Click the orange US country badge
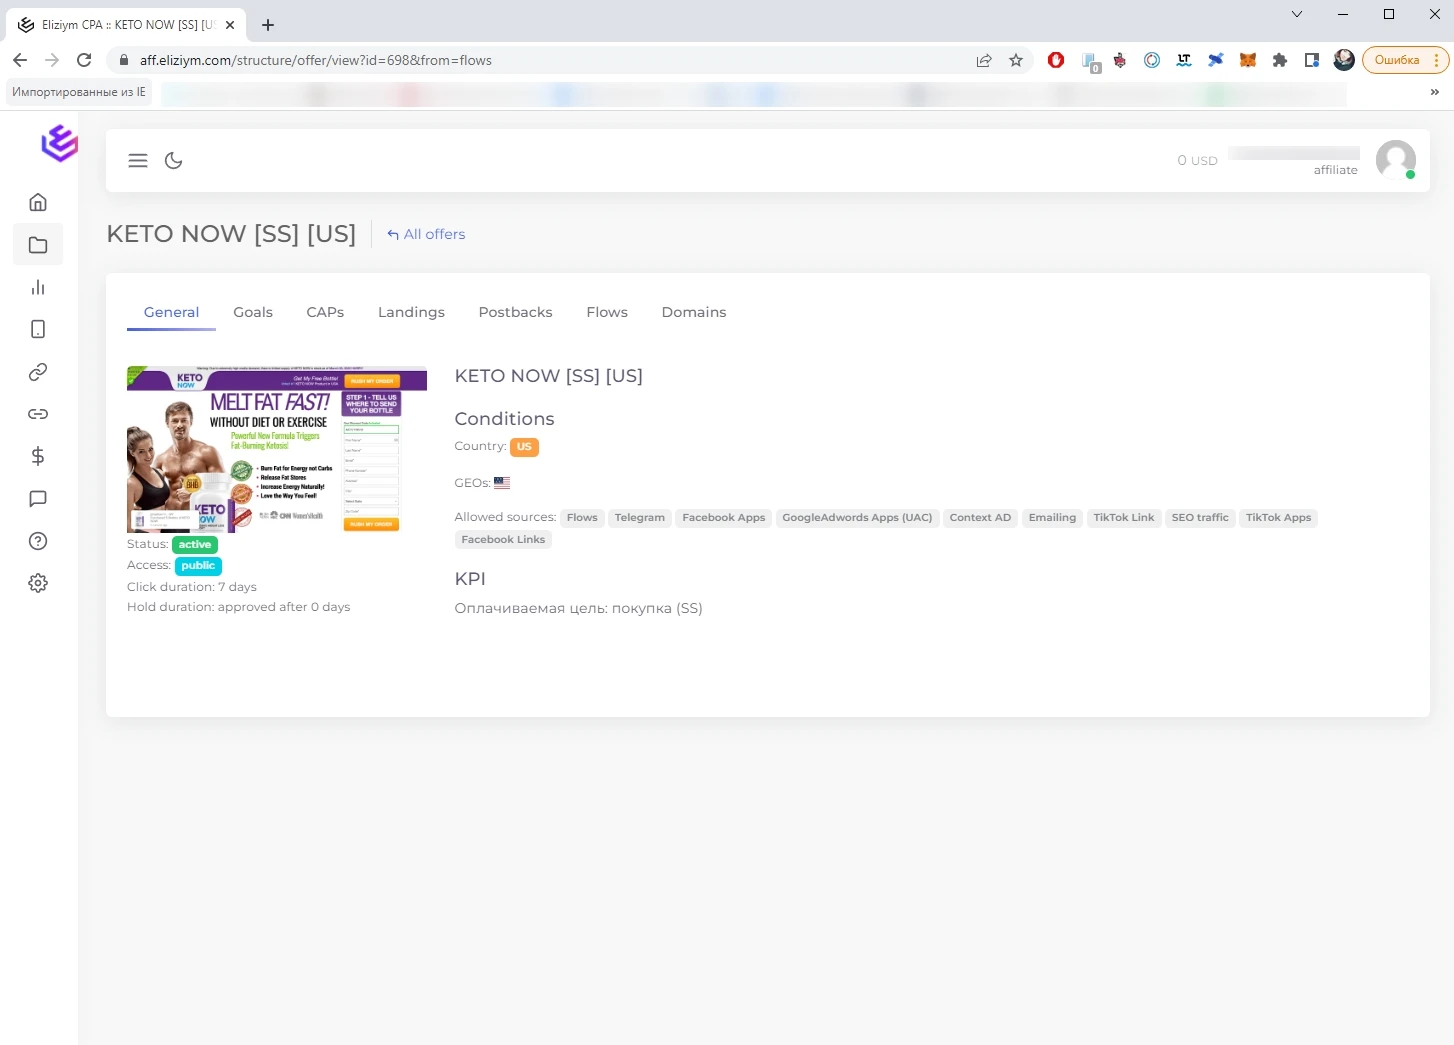The height and width of the screenshot is (1045, 1454). [x=524, y=447]
